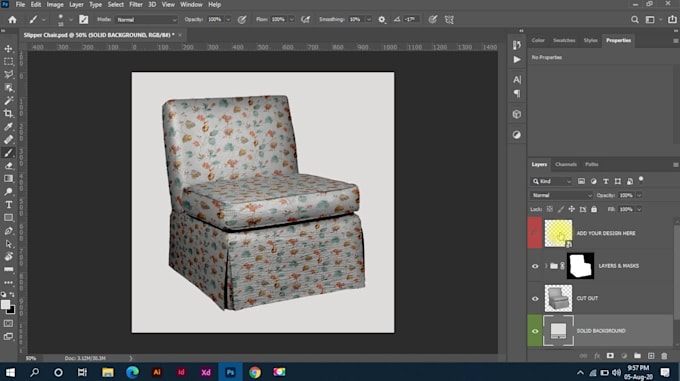Open the layer Kind filter dropdown
Screen dimensions: 680x381
552,182
